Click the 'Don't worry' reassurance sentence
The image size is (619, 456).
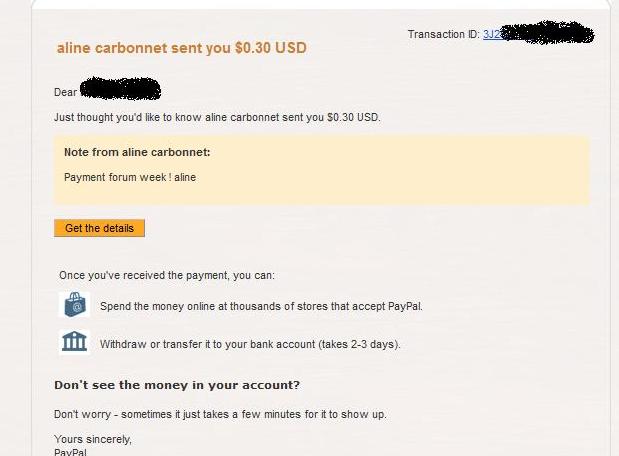[x=220, y=414]
